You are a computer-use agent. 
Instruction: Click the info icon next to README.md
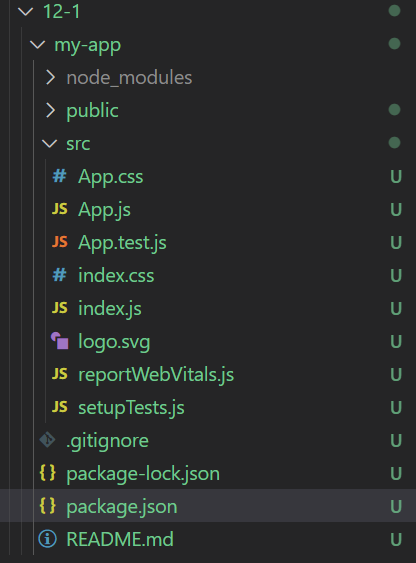click(47, 539)
